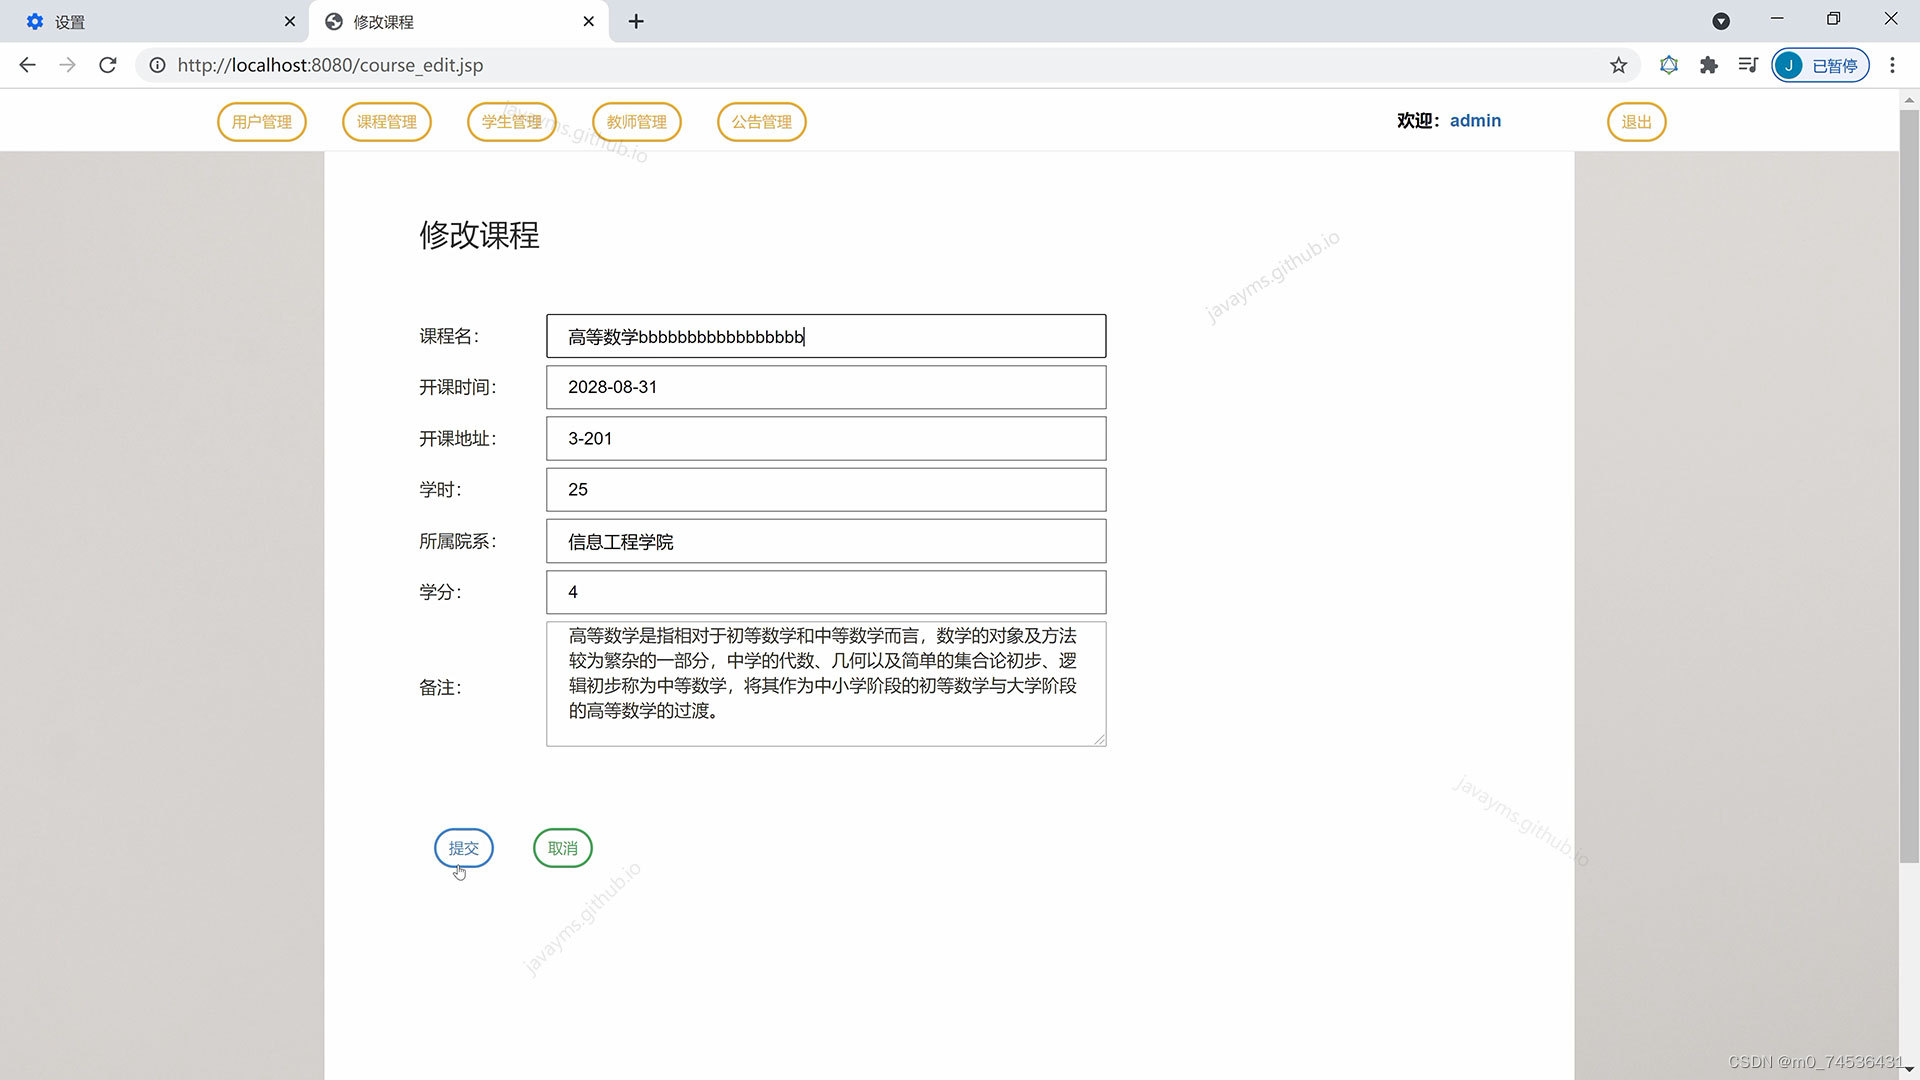1920x1080 pixels.
Task: Click the scrollbar down arrow
Action: coord(1909,1070)
